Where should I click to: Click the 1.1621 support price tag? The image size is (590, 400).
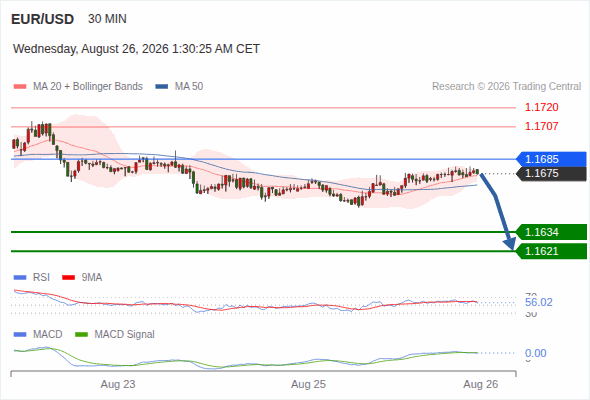[551, 251]
